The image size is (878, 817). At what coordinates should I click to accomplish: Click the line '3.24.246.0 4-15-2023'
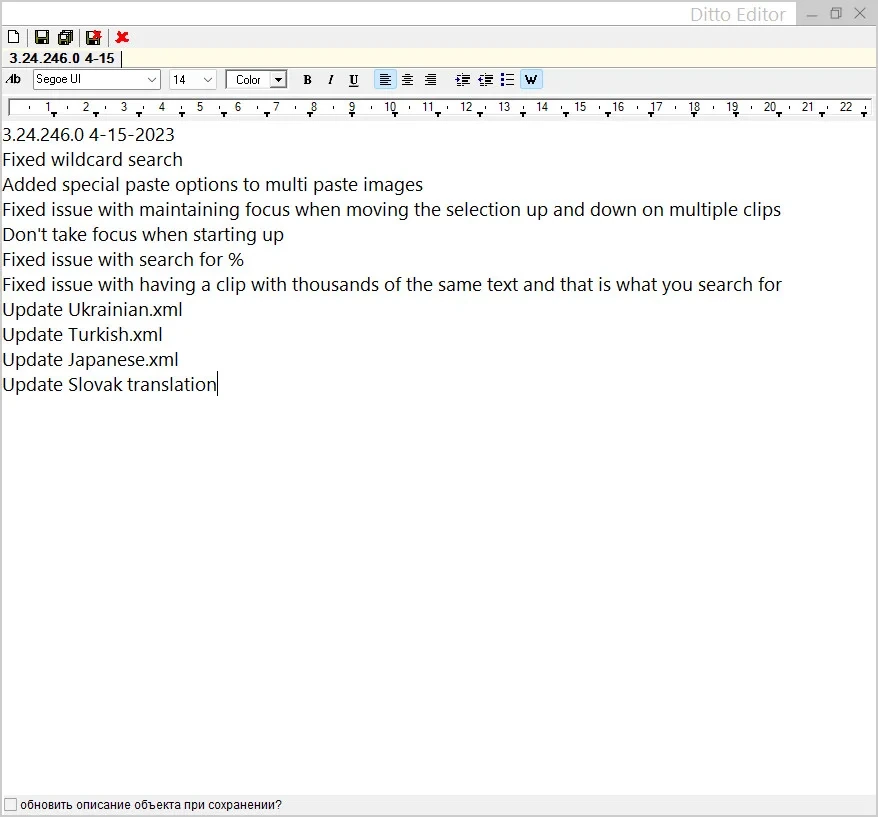(88, 135)
